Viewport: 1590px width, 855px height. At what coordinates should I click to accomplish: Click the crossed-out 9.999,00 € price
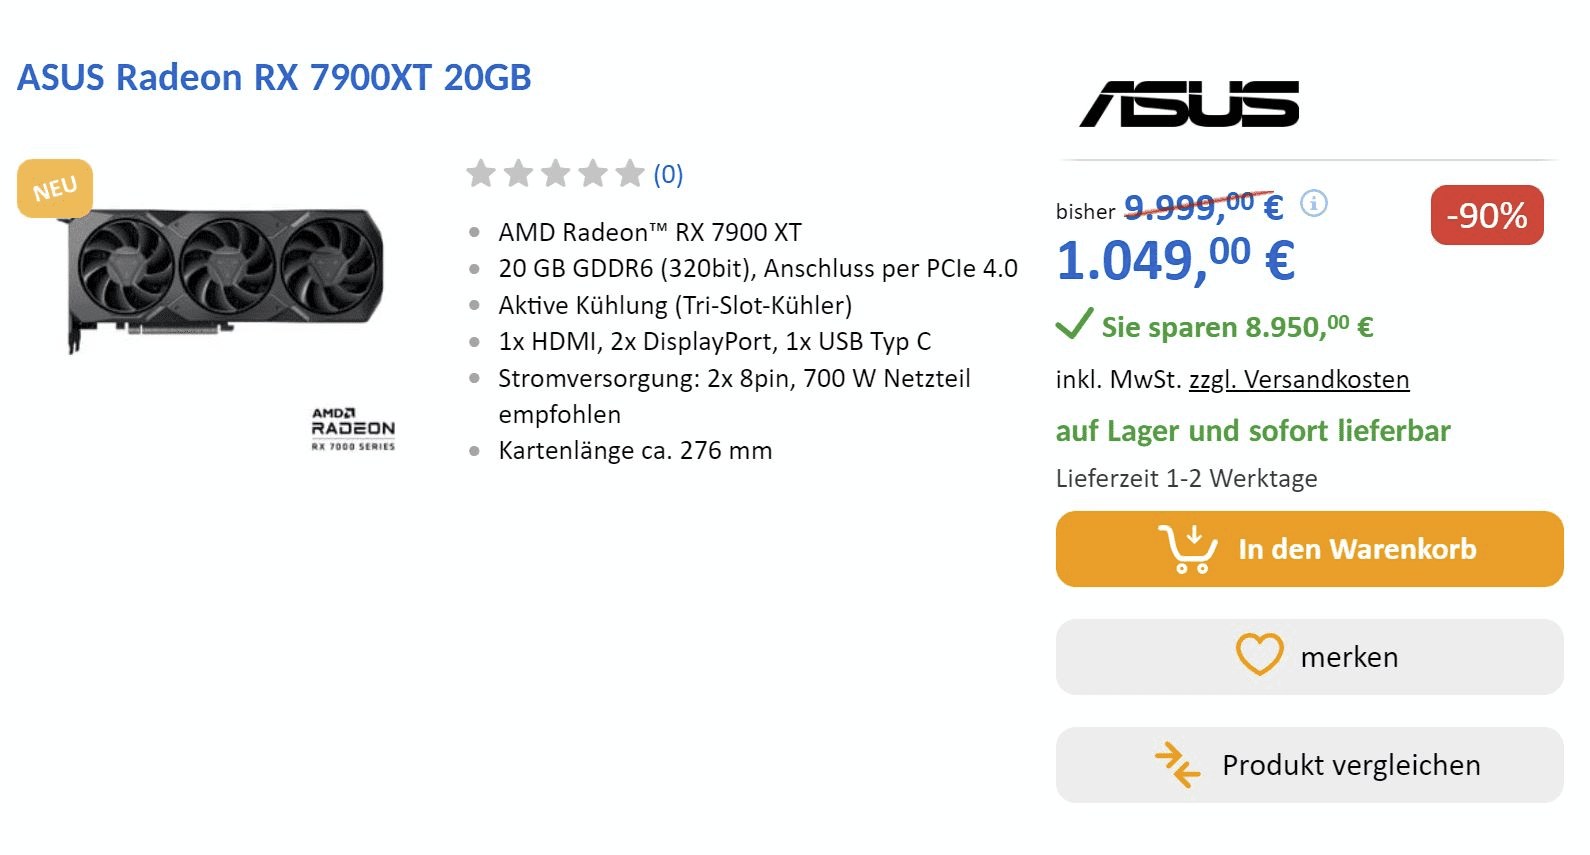tap(1203, 207)
